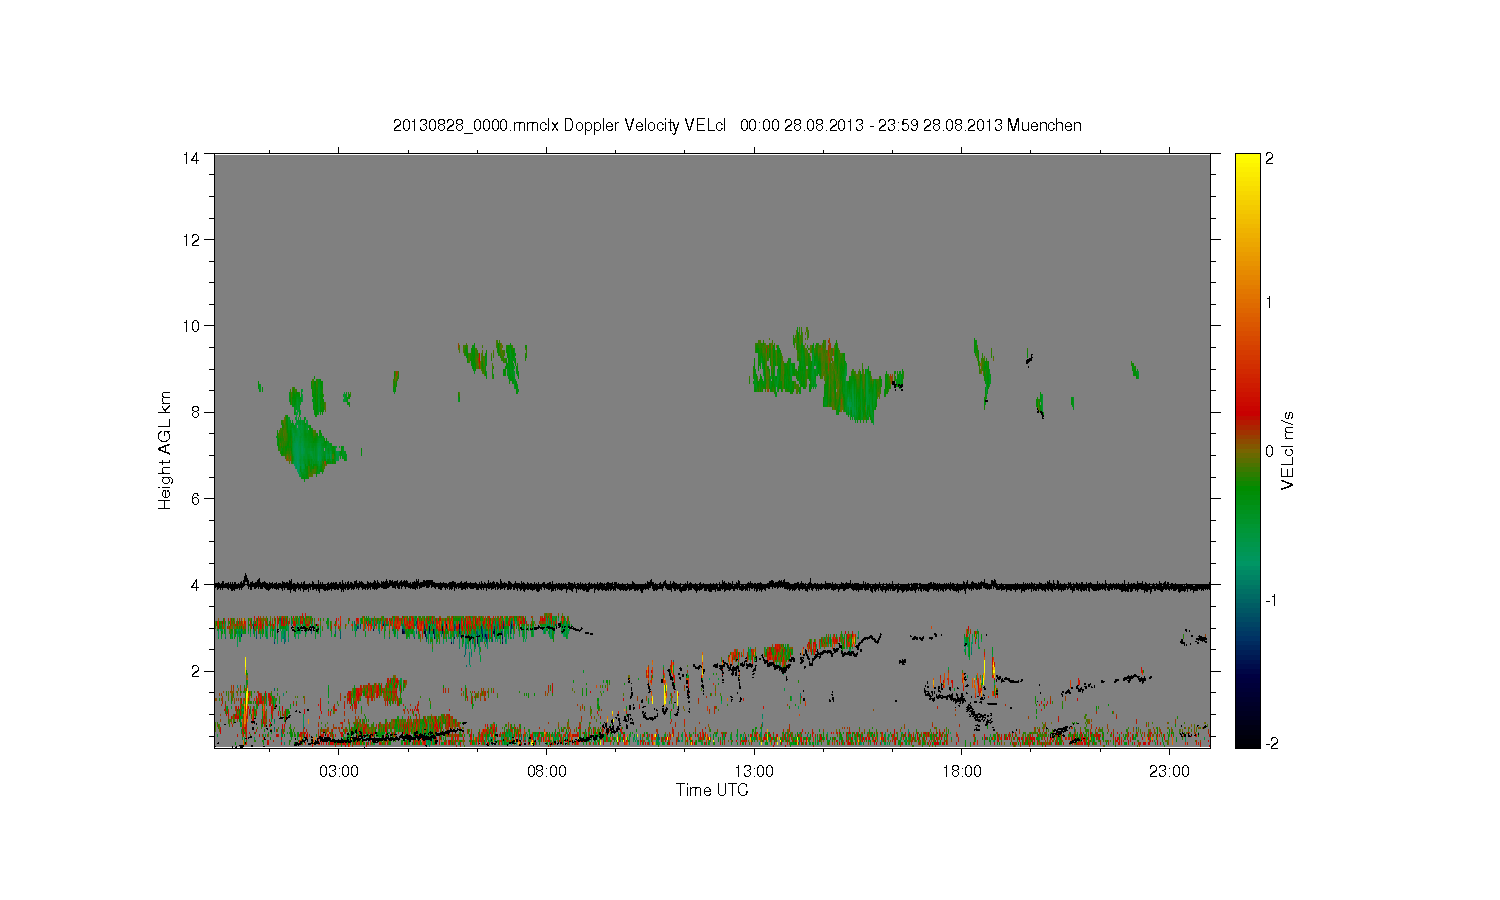This screenshot has width=1500, height=900.
Task: Click the colorbar tick label 2
Action: pyautogui.click(x=1269, y=158)
